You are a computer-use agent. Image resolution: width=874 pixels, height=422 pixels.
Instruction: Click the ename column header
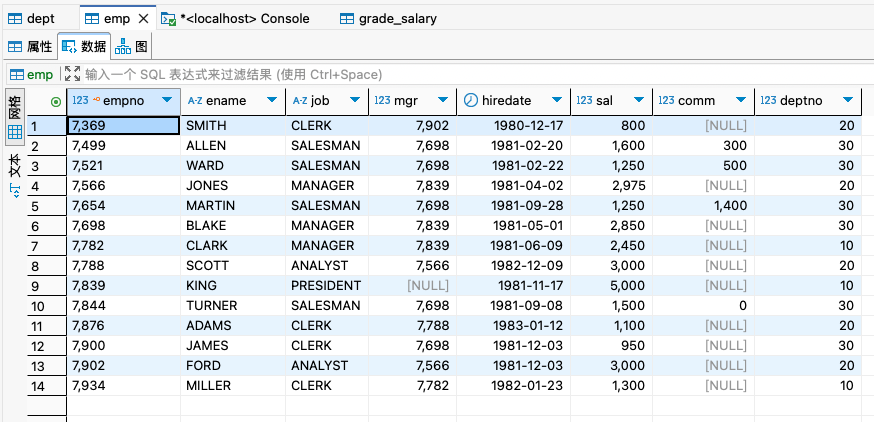(x=233, y=101)
